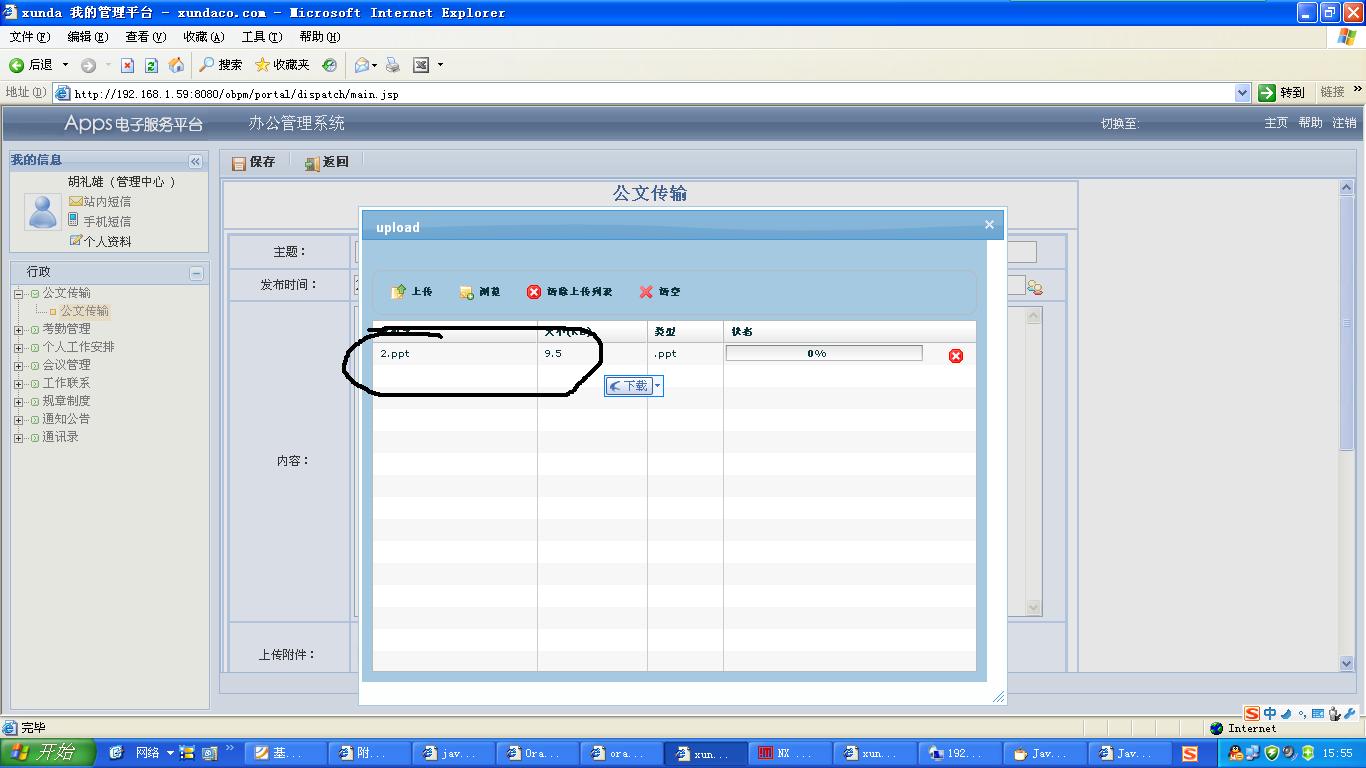Refresh the page with the green toolbar icon

[x=151, y=65]
